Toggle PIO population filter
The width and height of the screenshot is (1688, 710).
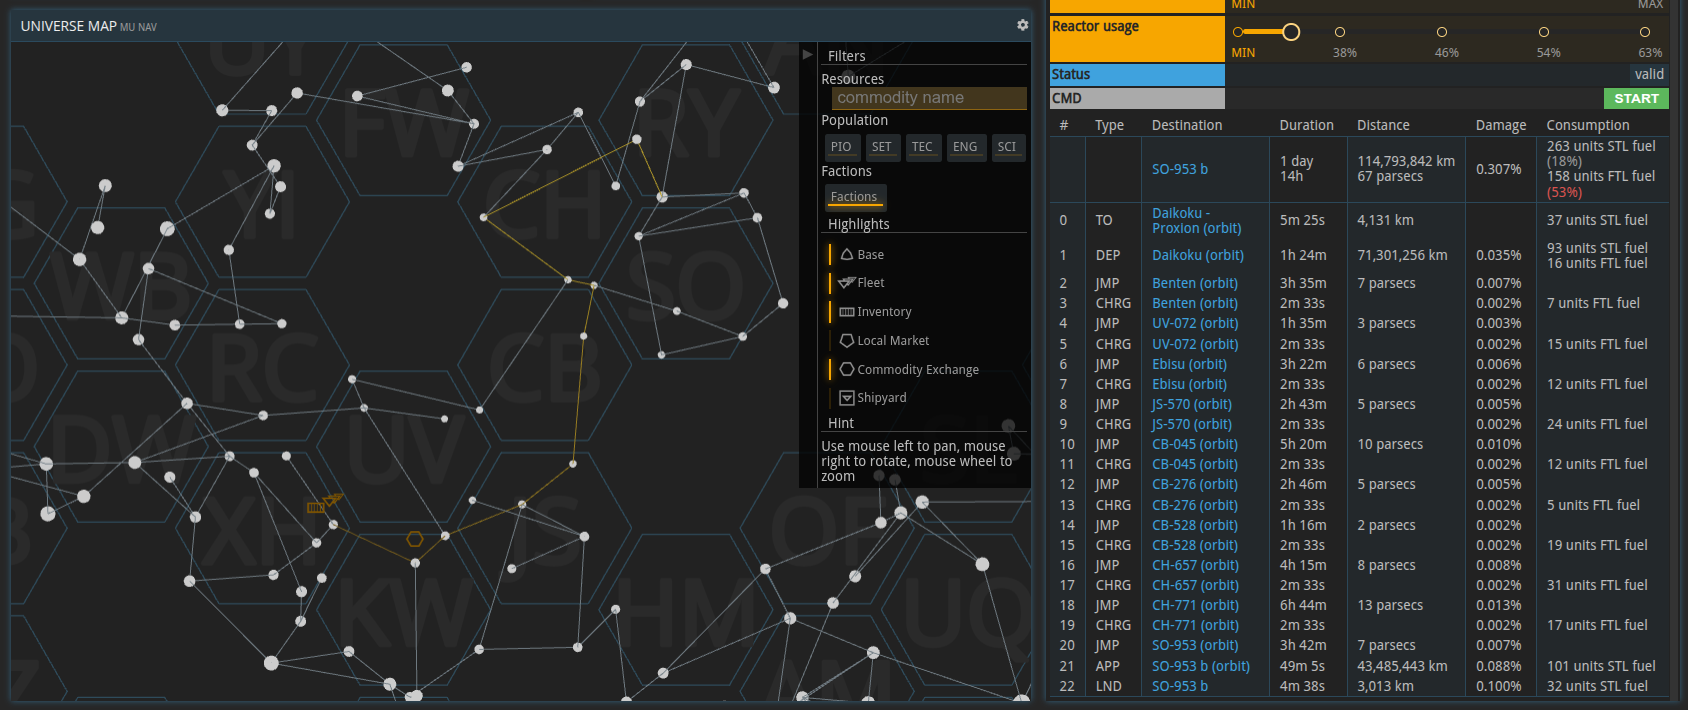tap(841, 147)
